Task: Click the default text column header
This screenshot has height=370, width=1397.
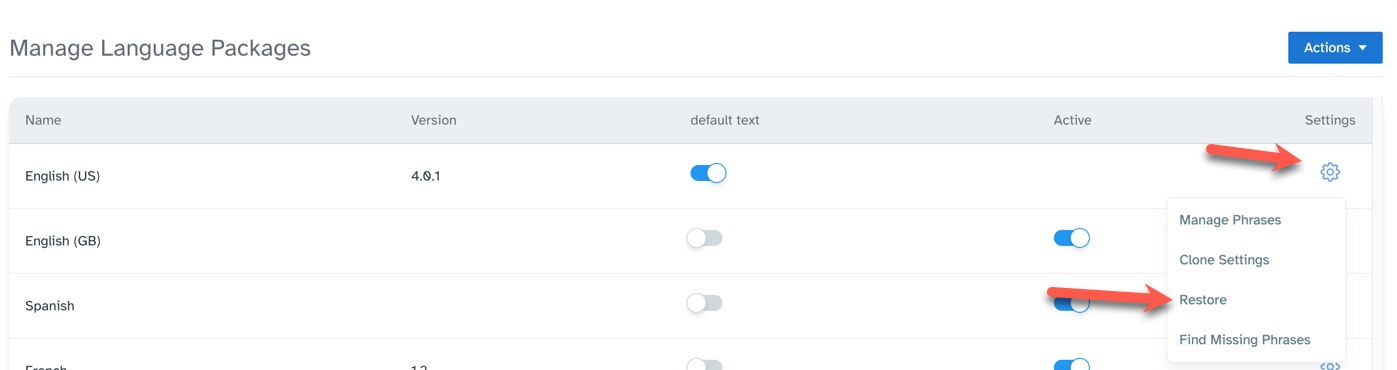Action: tap(724, 120)
